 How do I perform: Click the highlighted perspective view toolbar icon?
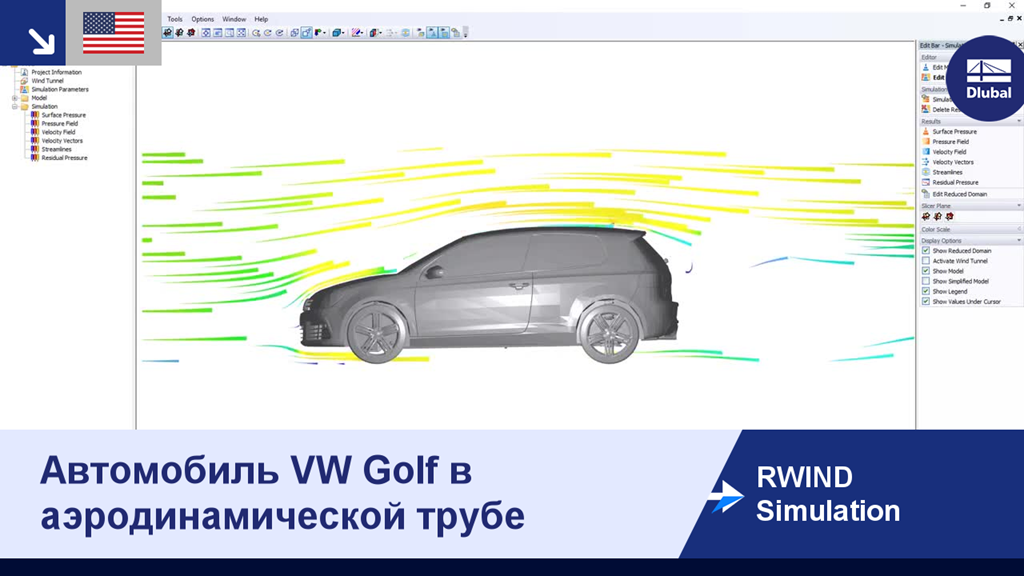(306, 33)
